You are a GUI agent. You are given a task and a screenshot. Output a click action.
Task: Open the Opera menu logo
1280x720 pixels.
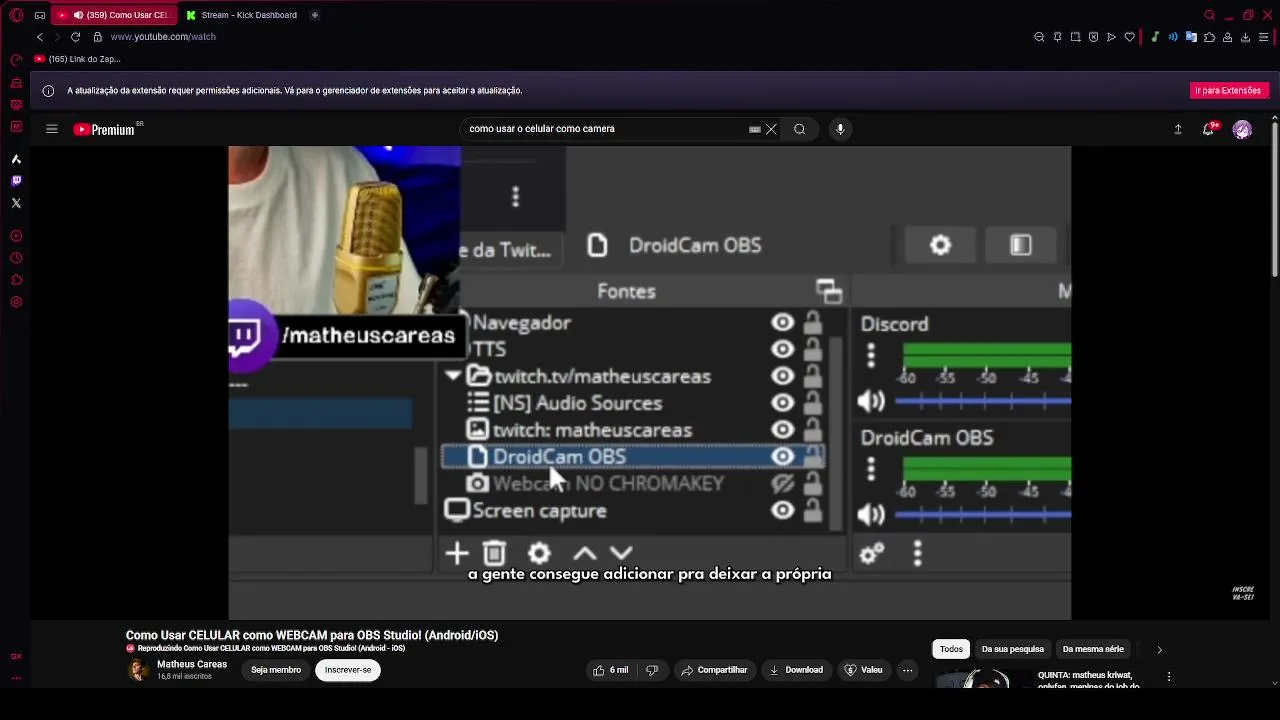click(16, 15)
